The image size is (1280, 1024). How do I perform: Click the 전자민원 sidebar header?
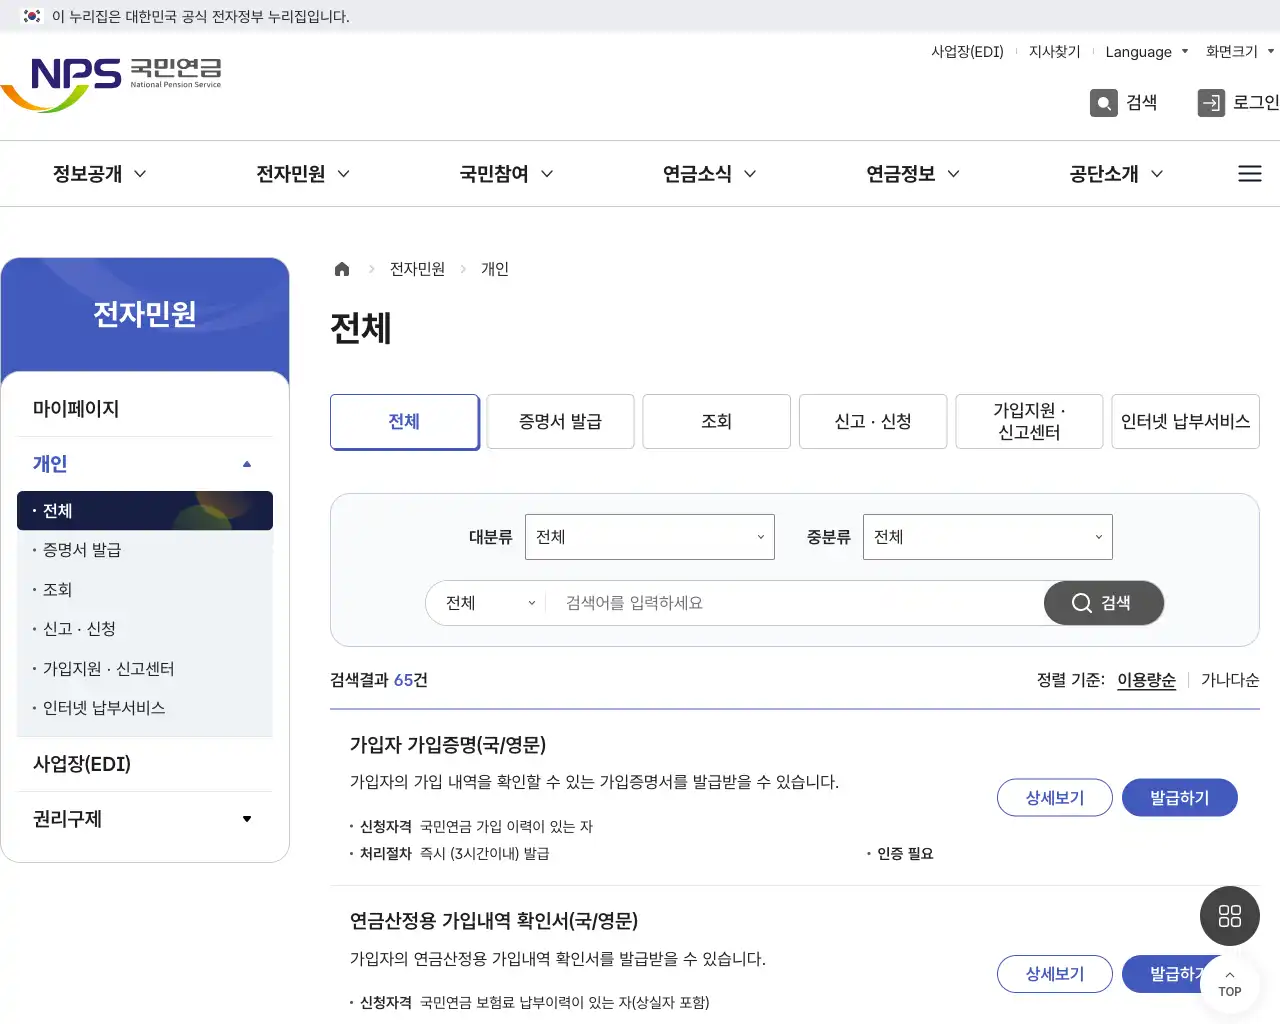145,314
